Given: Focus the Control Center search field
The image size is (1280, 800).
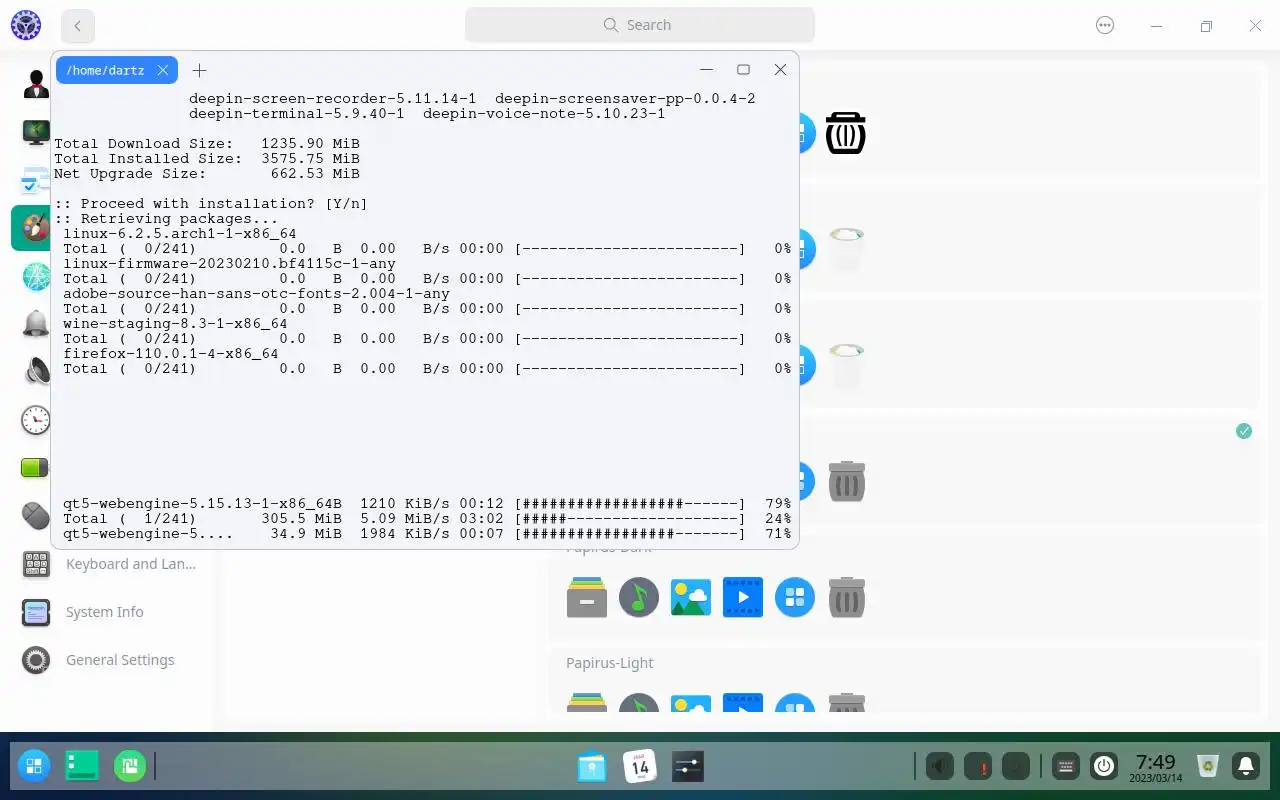Looking at the screenshot, I should click(x=640, y=25).
